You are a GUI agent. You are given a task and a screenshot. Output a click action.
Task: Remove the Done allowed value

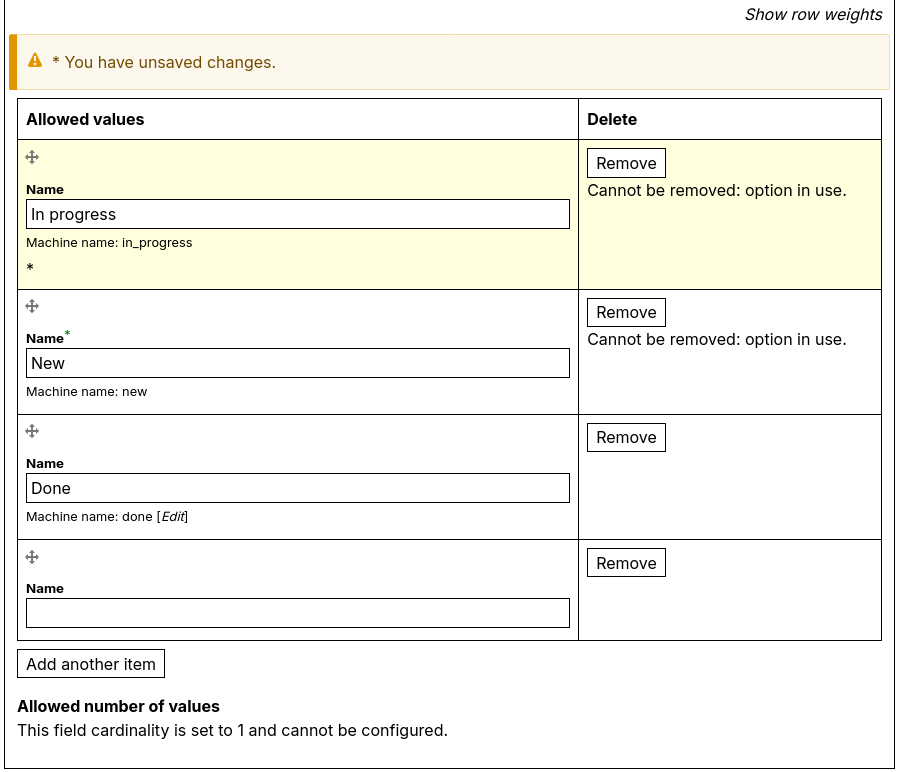[x=625, y=437]
